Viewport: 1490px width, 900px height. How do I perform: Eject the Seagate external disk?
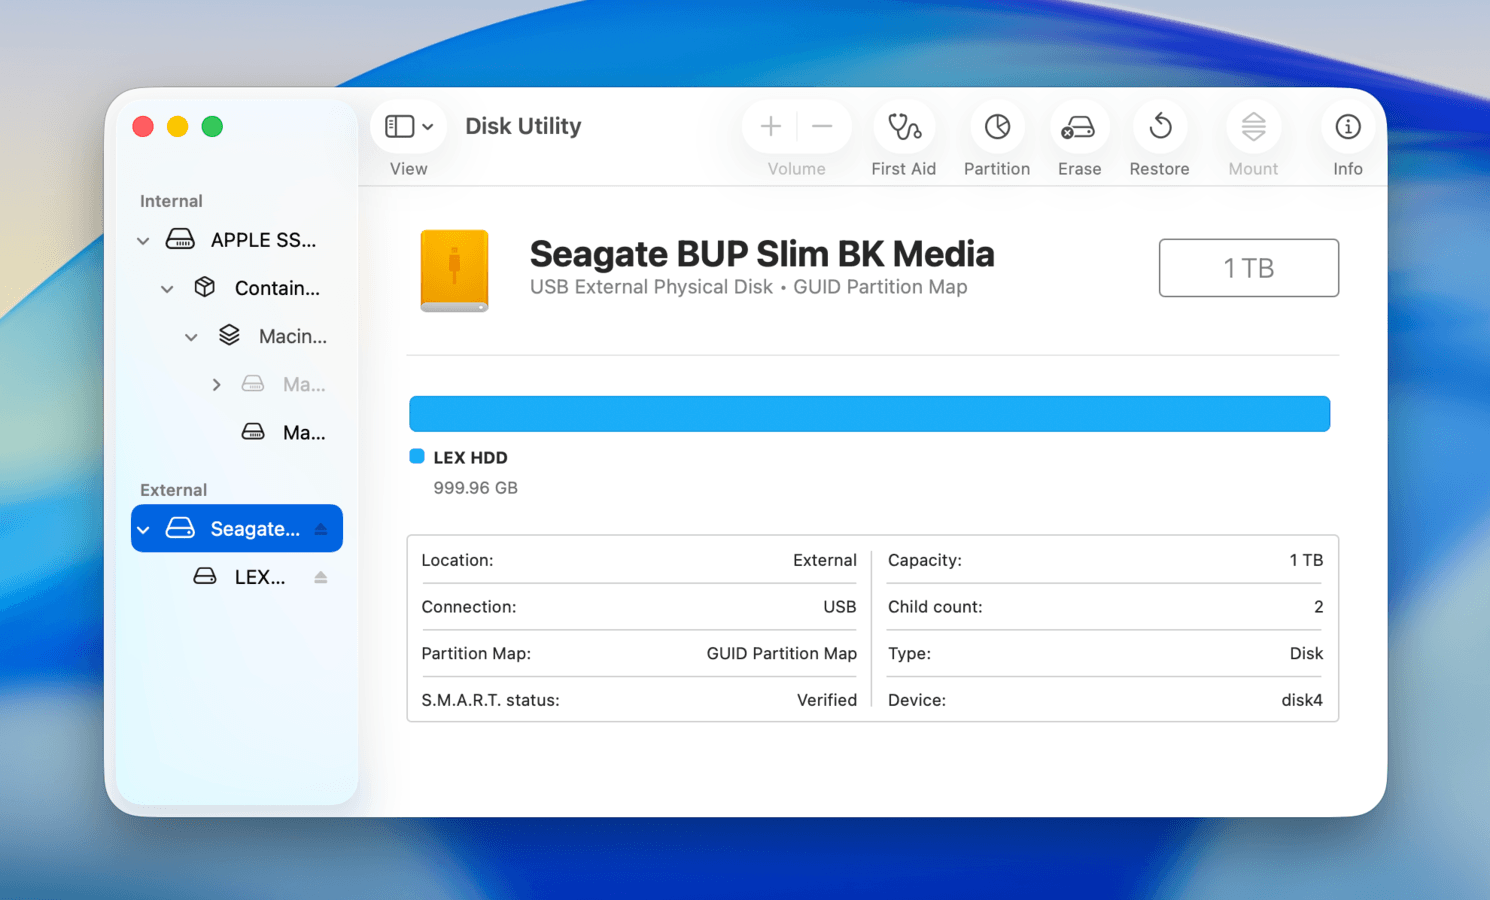pyautogui.click(x=321, y=529)
